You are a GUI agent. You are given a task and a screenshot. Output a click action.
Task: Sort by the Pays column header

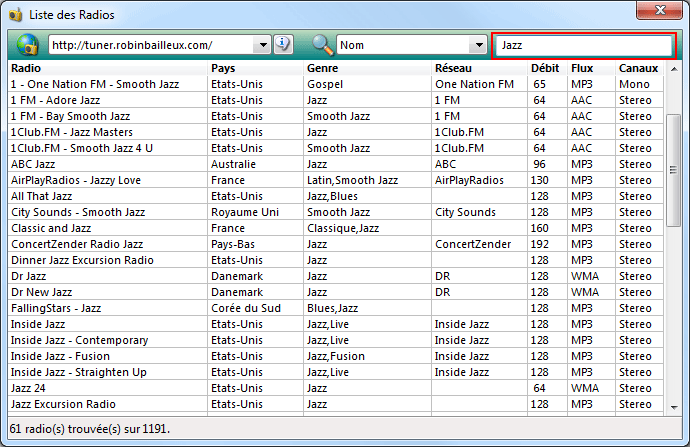point(255,68)
